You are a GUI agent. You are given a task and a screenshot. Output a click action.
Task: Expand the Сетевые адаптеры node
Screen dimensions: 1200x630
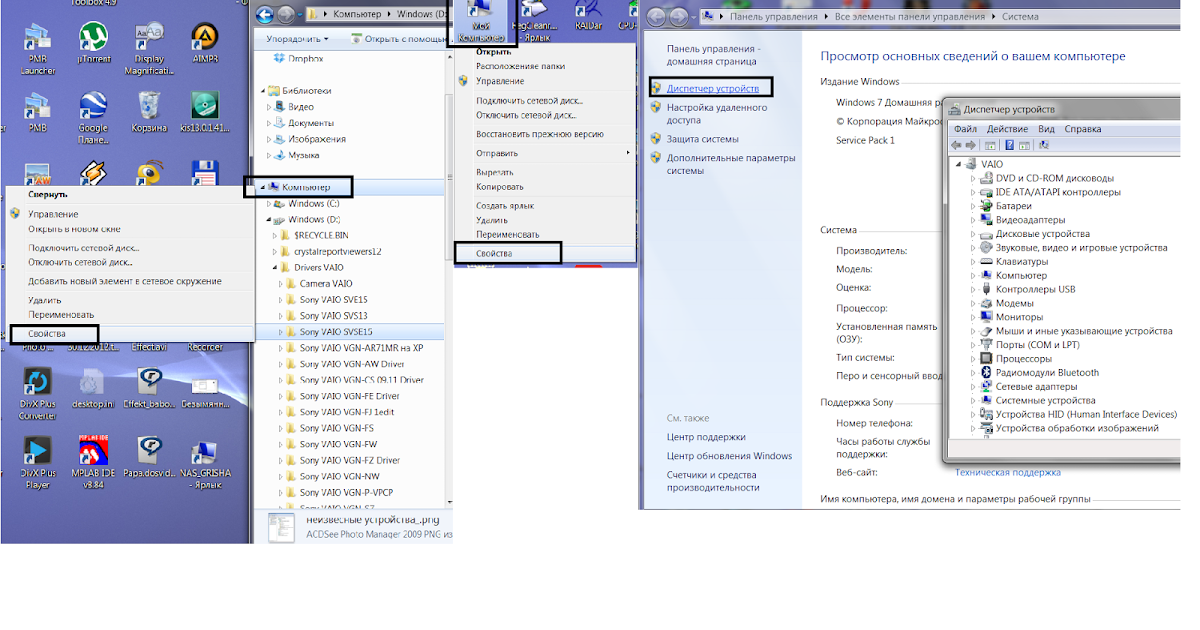point(973,387)
